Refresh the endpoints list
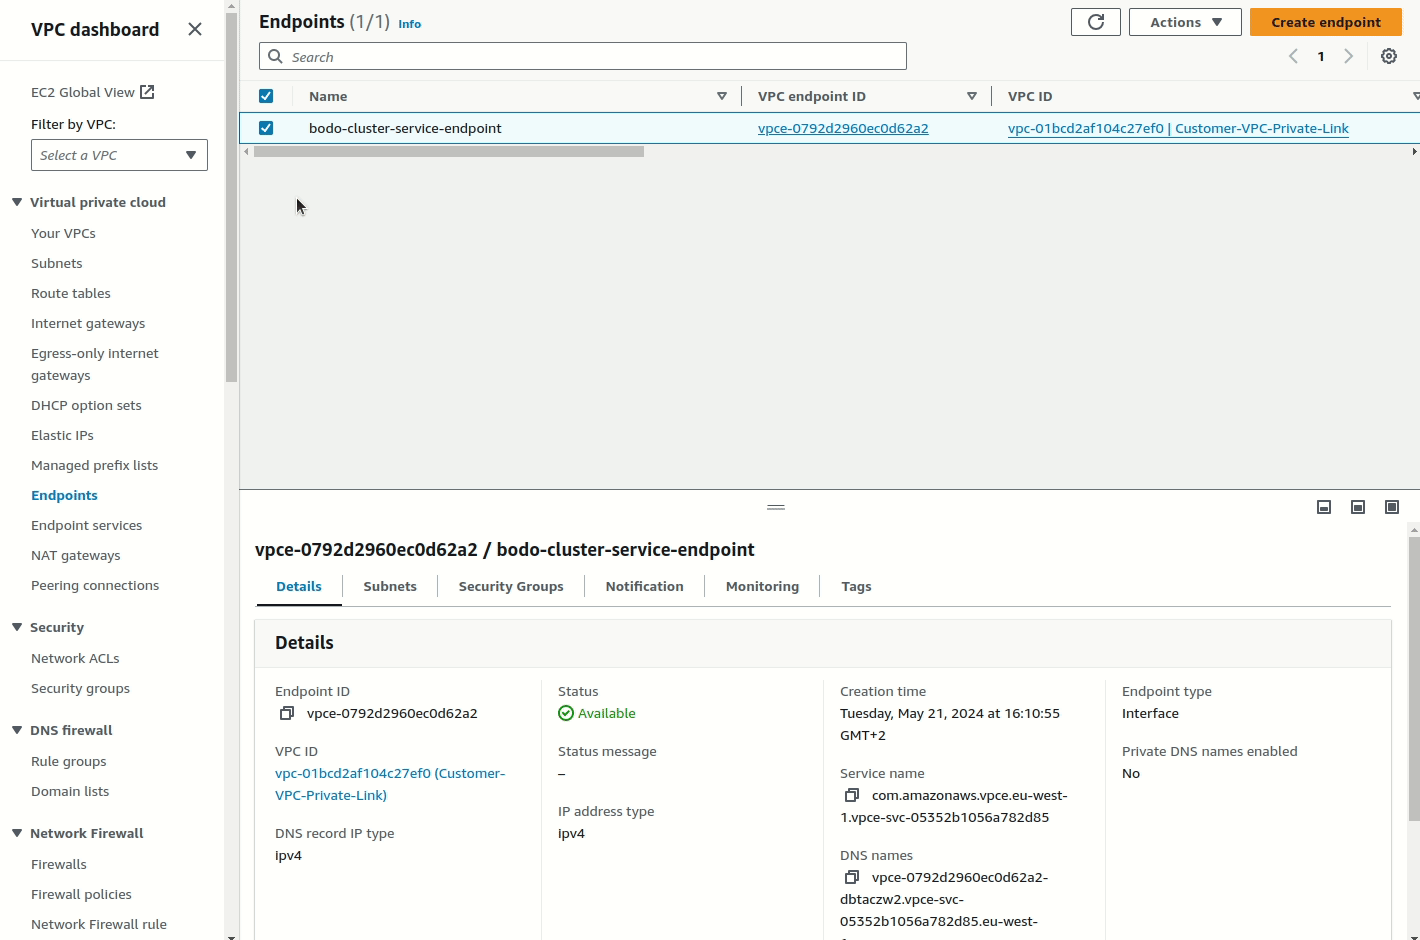This screenshot has height=940, width=1420. 1095,21
